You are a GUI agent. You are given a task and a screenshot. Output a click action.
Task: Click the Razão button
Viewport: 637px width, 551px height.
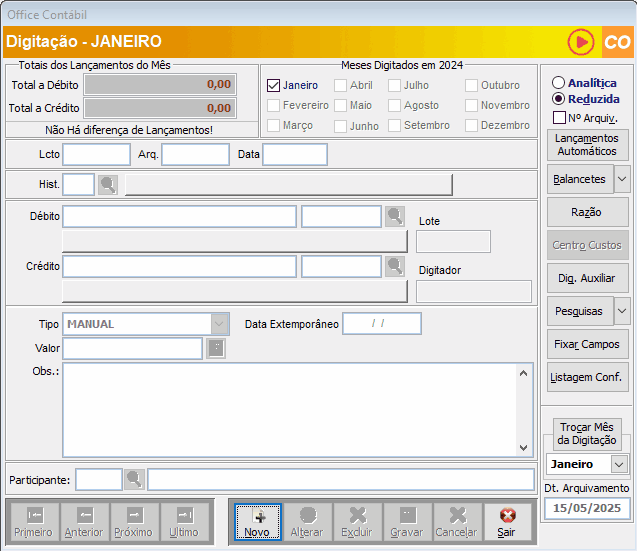pos(587,212)
